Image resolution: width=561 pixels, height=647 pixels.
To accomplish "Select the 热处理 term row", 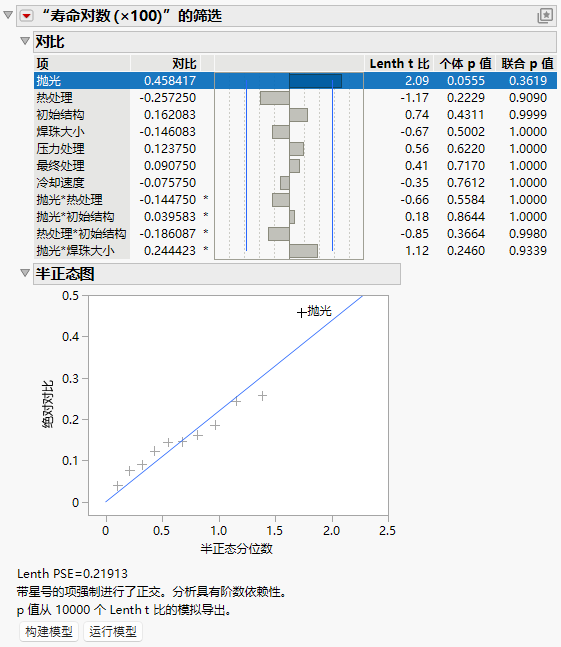I will [x=295, y=98].
